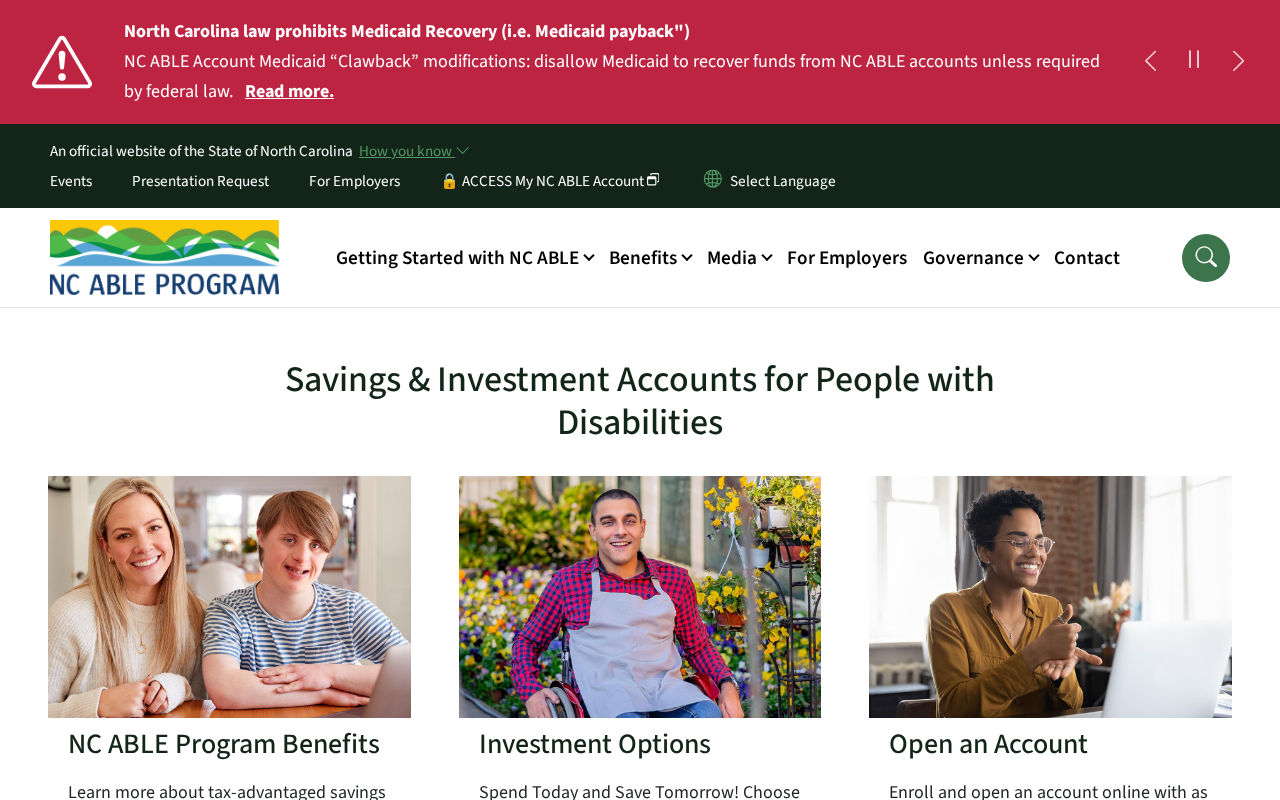
Task: Go to previous alert slide
Action: point(1150,61)
